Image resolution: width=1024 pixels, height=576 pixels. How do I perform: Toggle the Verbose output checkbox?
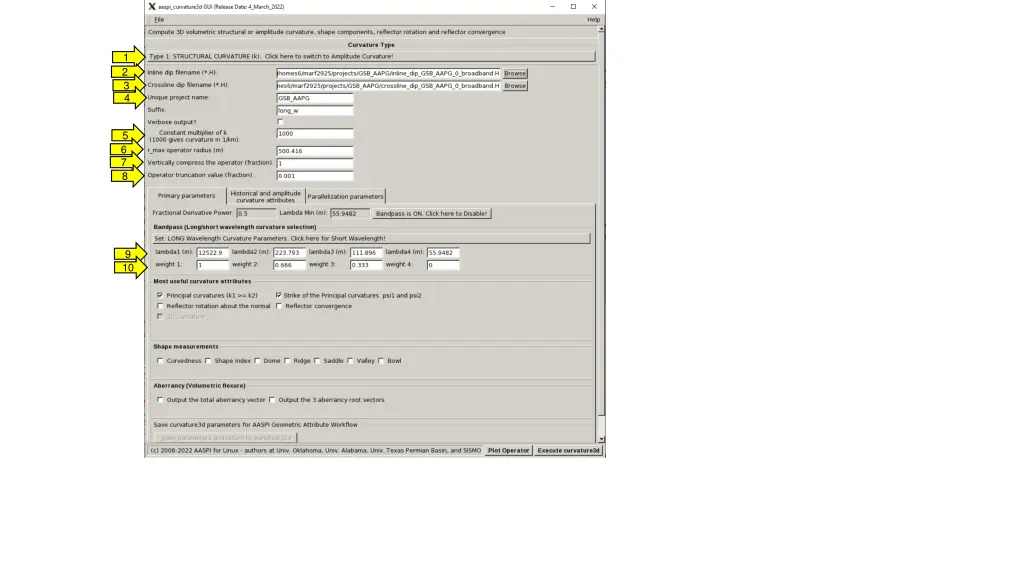280,121
